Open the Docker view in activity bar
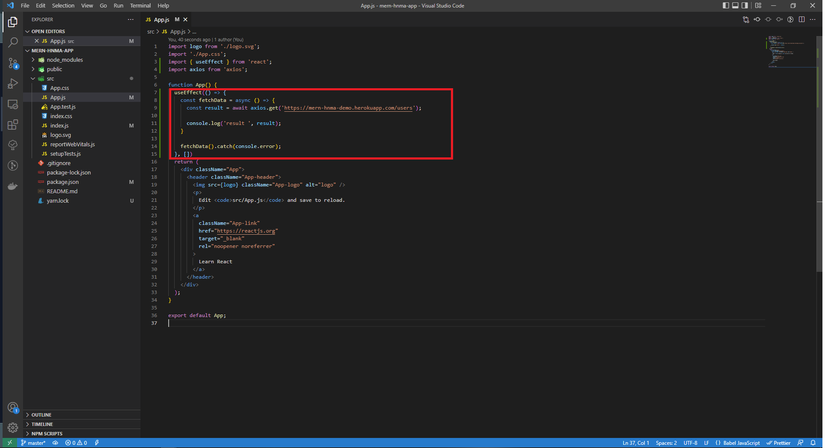825x448 pixels. (12, 186)
